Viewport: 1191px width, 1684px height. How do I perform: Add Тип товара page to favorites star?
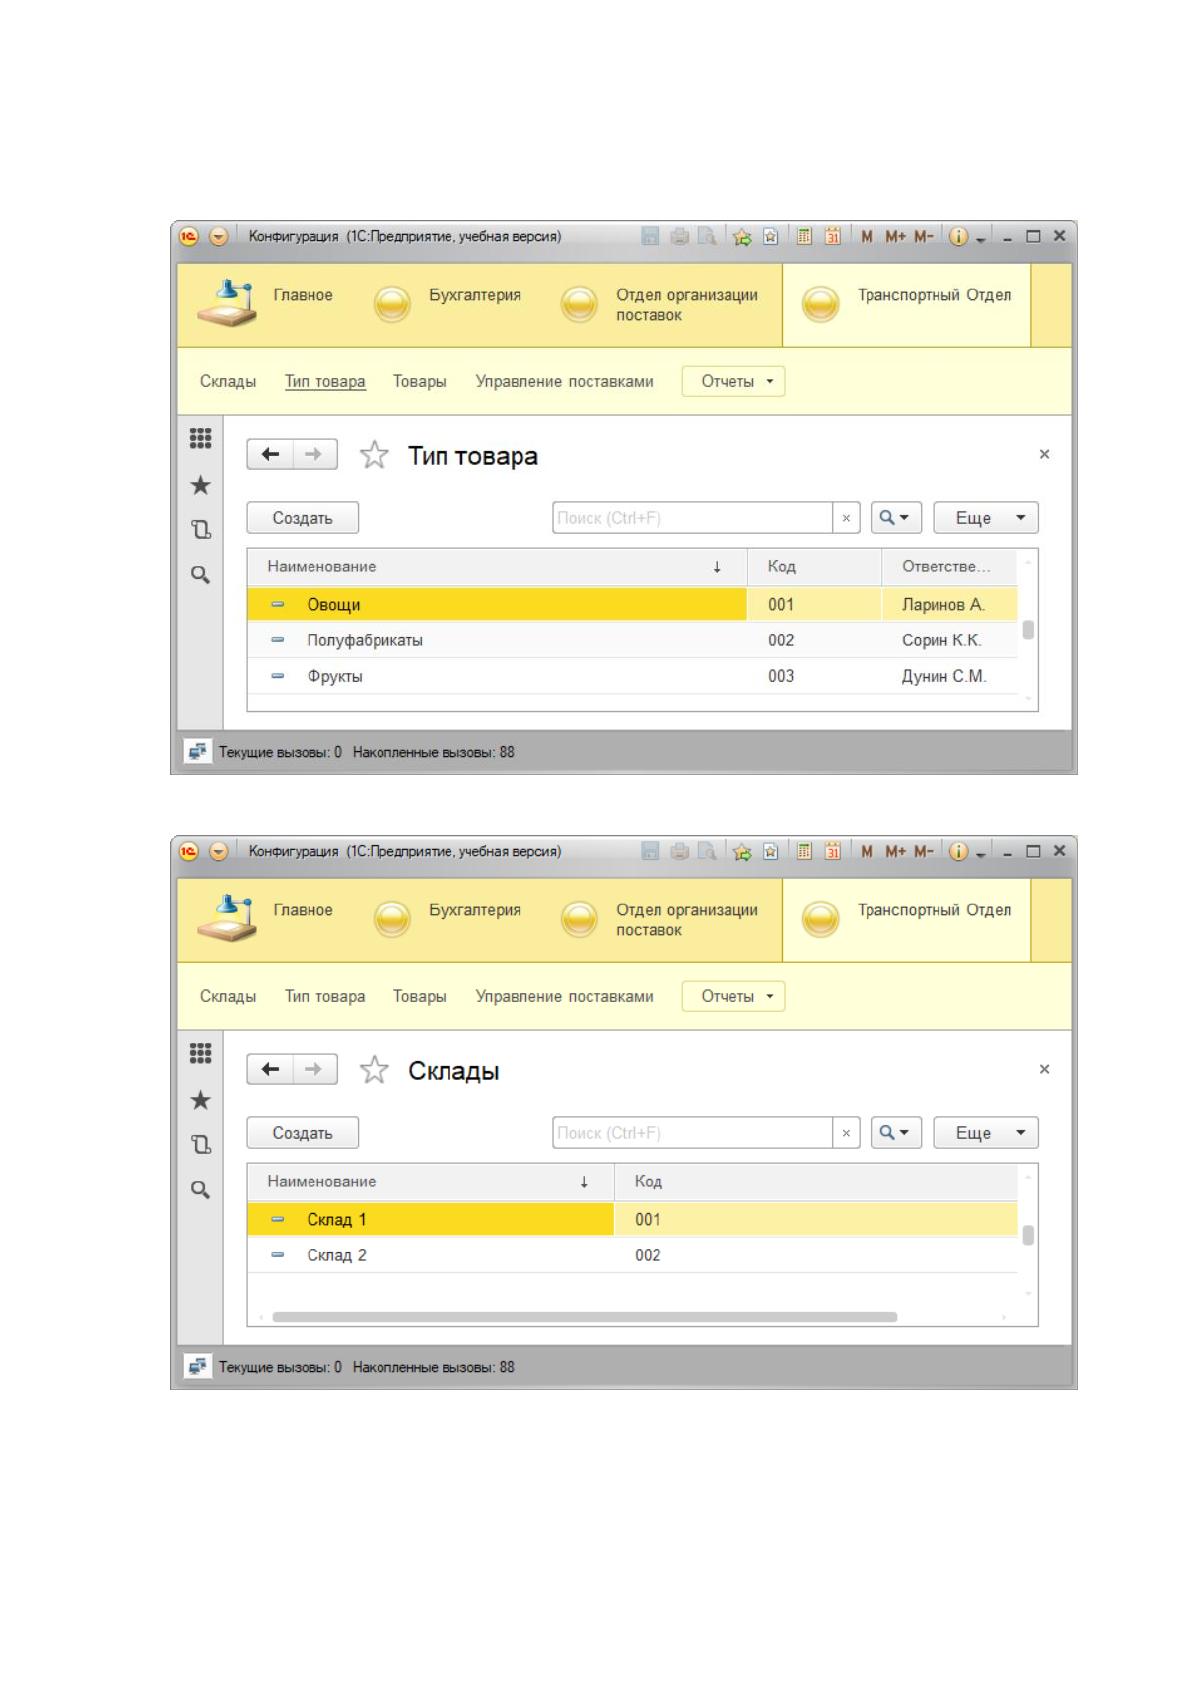[374, 455]
